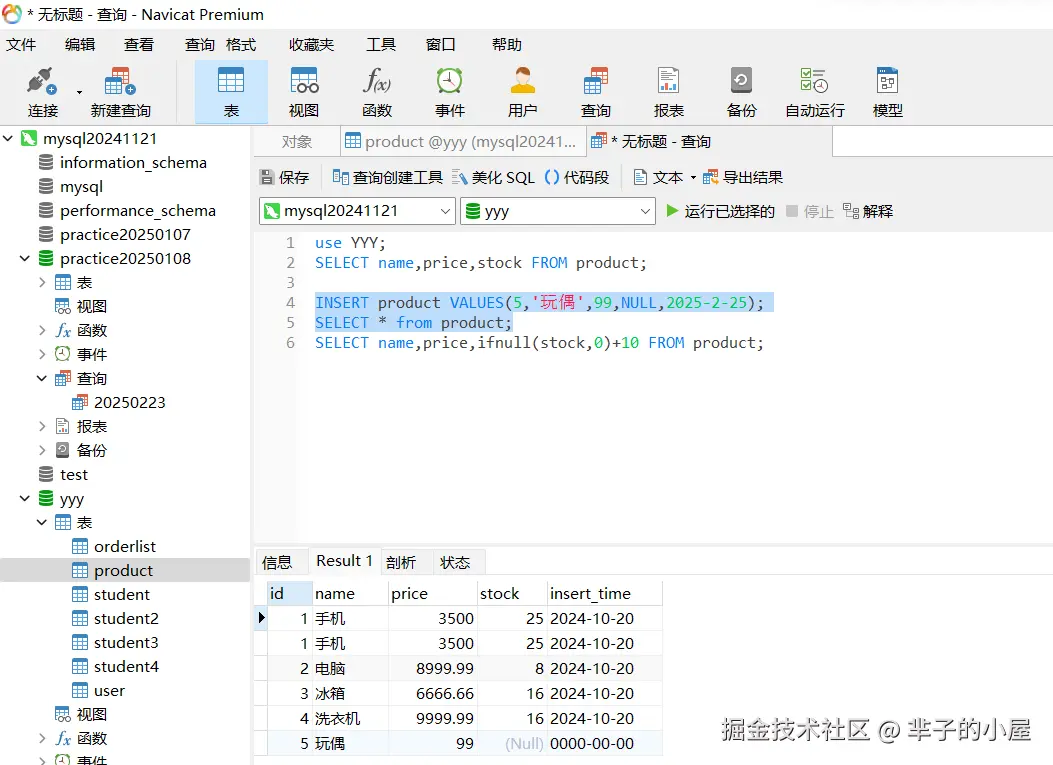This screenshot has height=765, width=1053.
Task: Click line 6 of SQL editor
Action: coord(539,343)
